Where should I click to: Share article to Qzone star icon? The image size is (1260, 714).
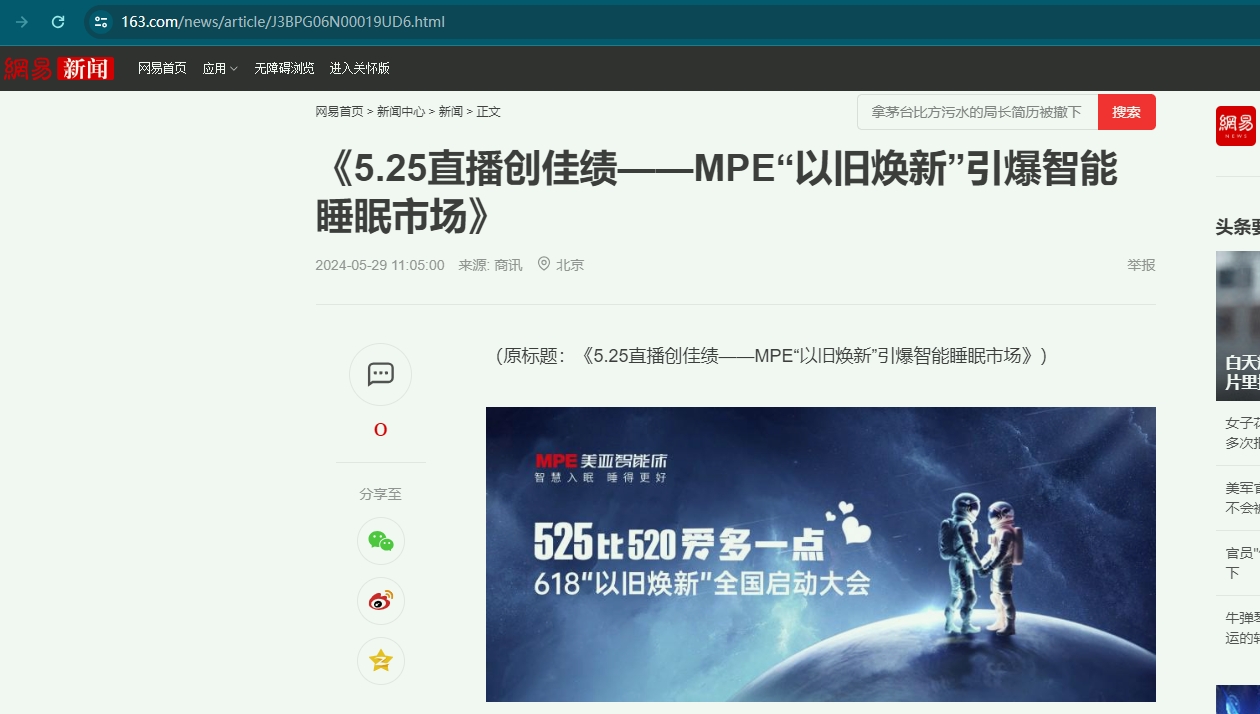(x=381, y=661)
